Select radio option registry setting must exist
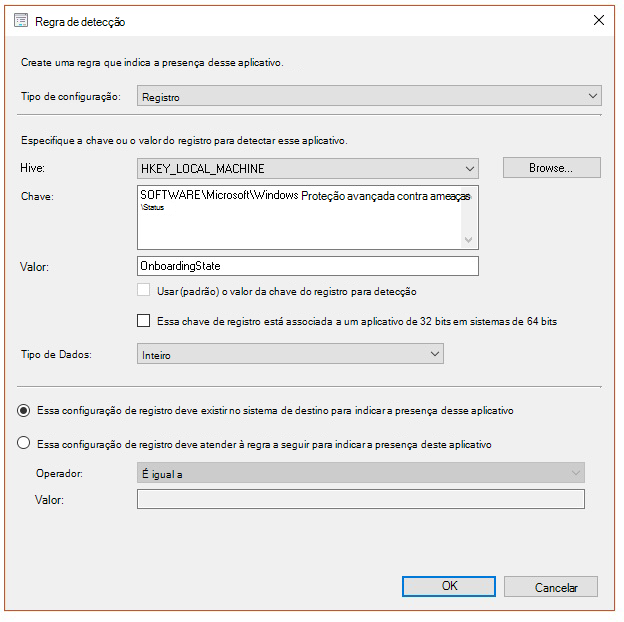The image size is (624, 622). [24, 410]
